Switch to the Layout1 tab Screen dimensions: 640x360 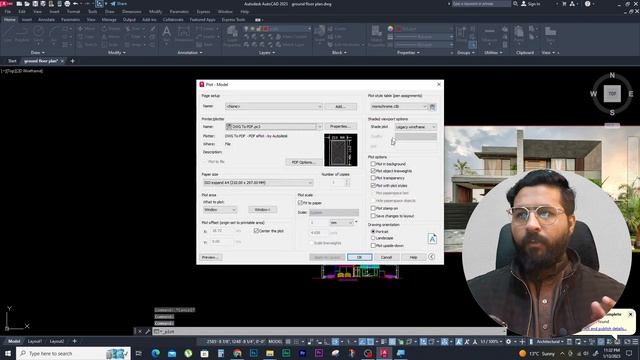(x=35, y=341)
